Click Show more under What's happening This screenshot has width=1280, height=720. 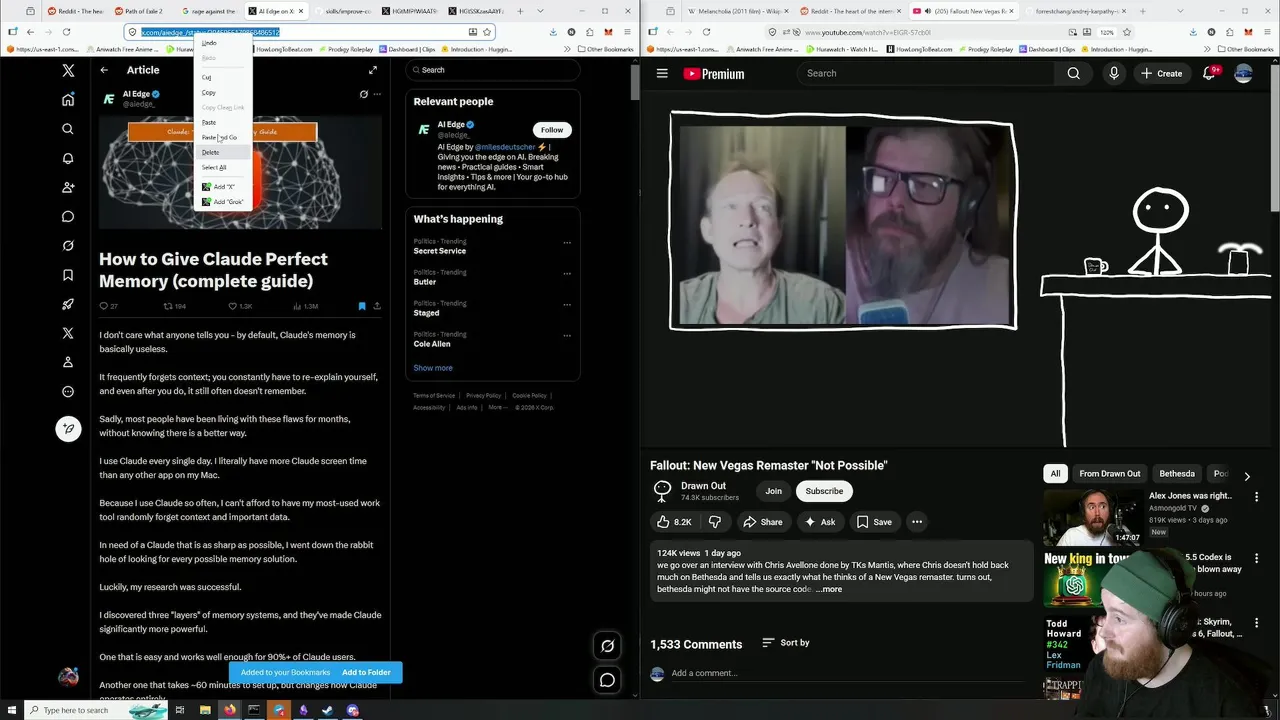point(433,368)
